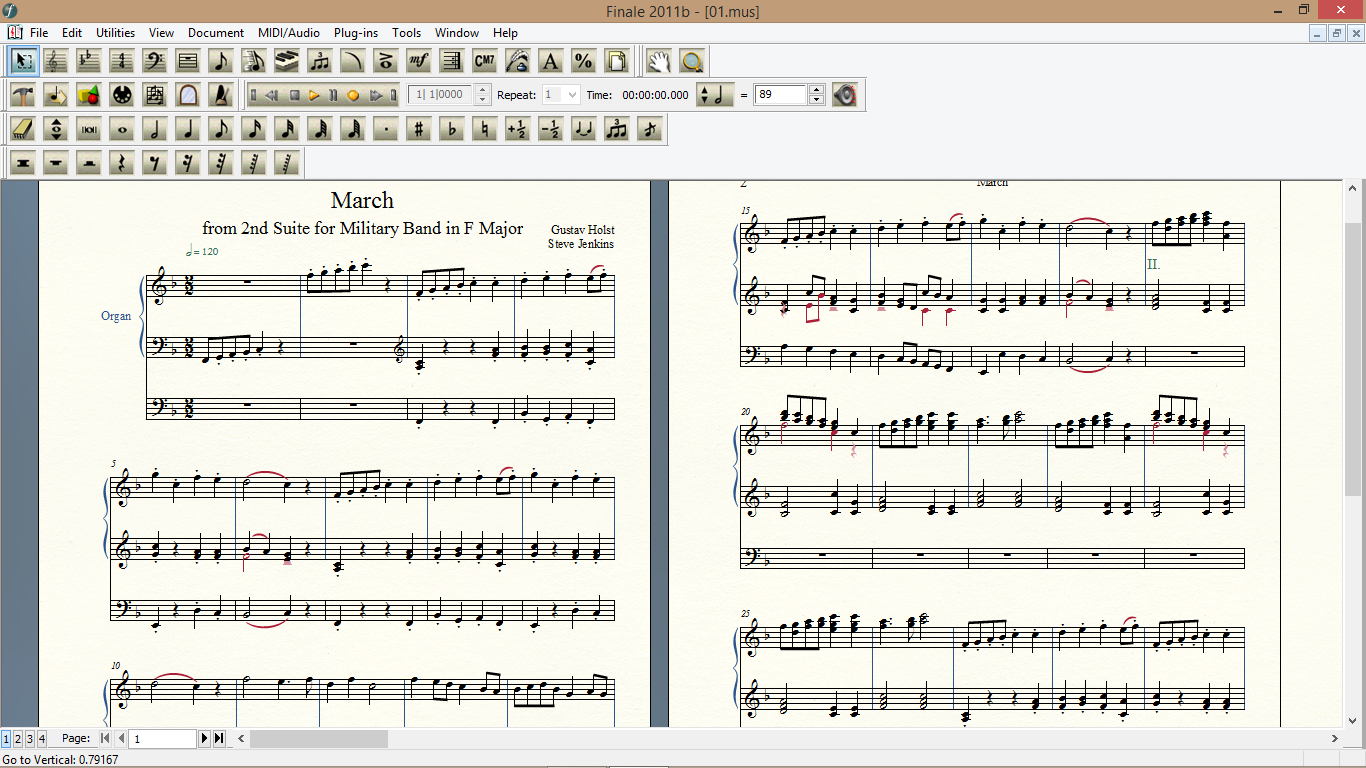The image size is (1366, 768).
Task: Toggle the sharp accidental
Action: click(x=419, y=129)
